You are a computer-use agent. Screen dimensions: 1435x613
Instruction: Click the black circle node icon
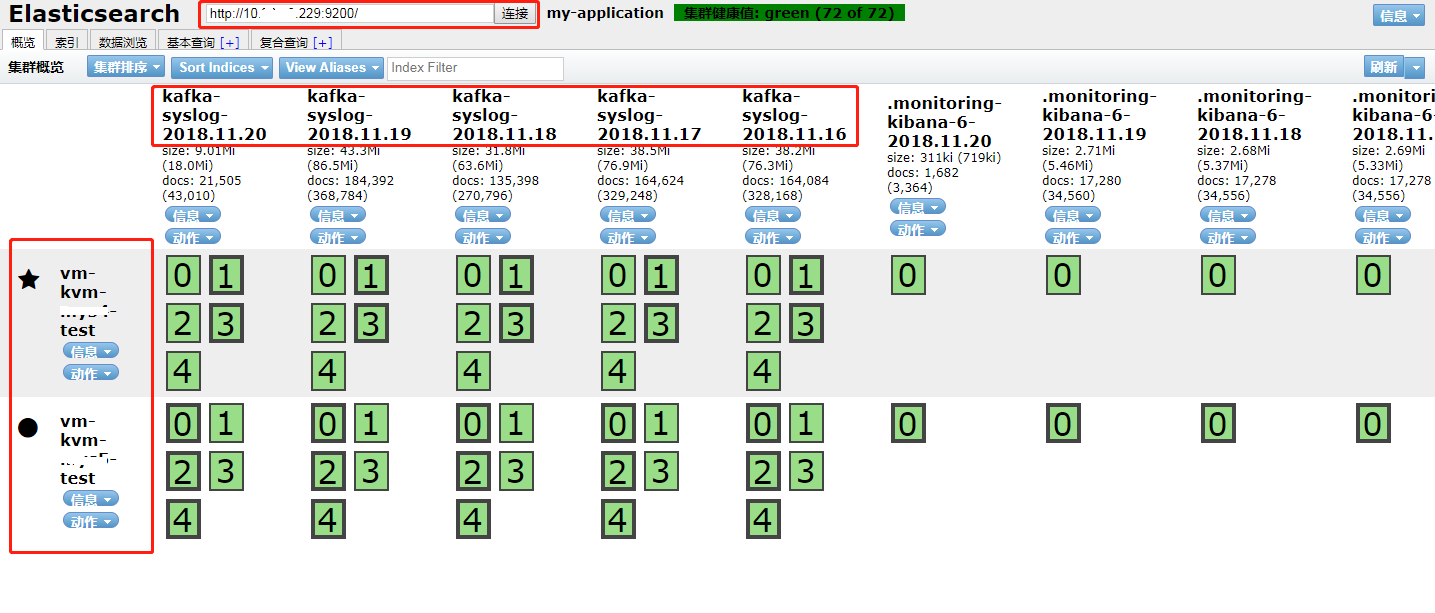pos(28,428)
